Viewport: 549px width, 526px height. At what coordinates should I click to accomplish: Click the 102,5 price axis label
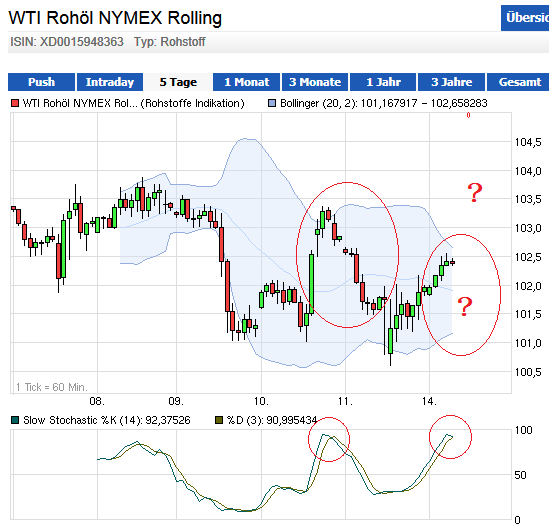(528, 257)
